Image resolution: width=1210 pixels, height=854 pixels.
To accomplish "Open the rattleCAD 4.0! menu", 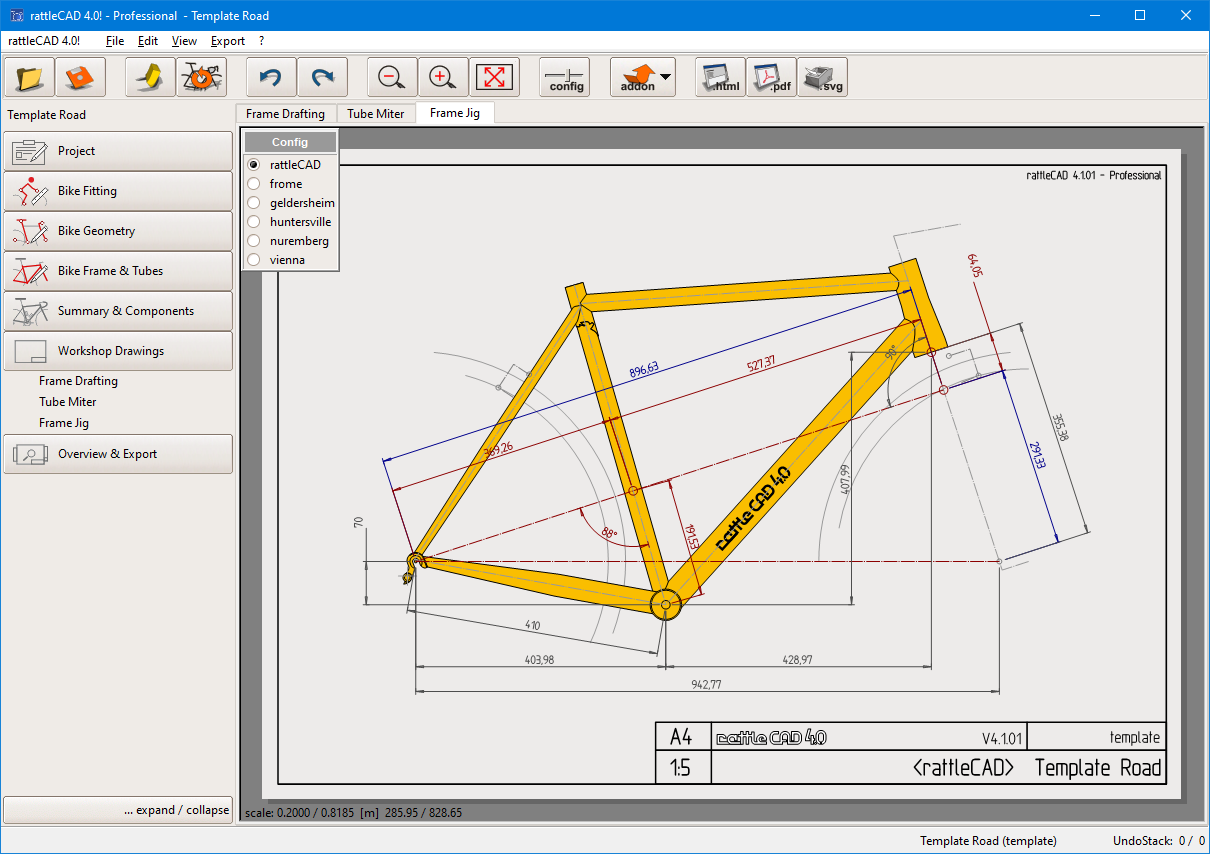I will [44, 41].
